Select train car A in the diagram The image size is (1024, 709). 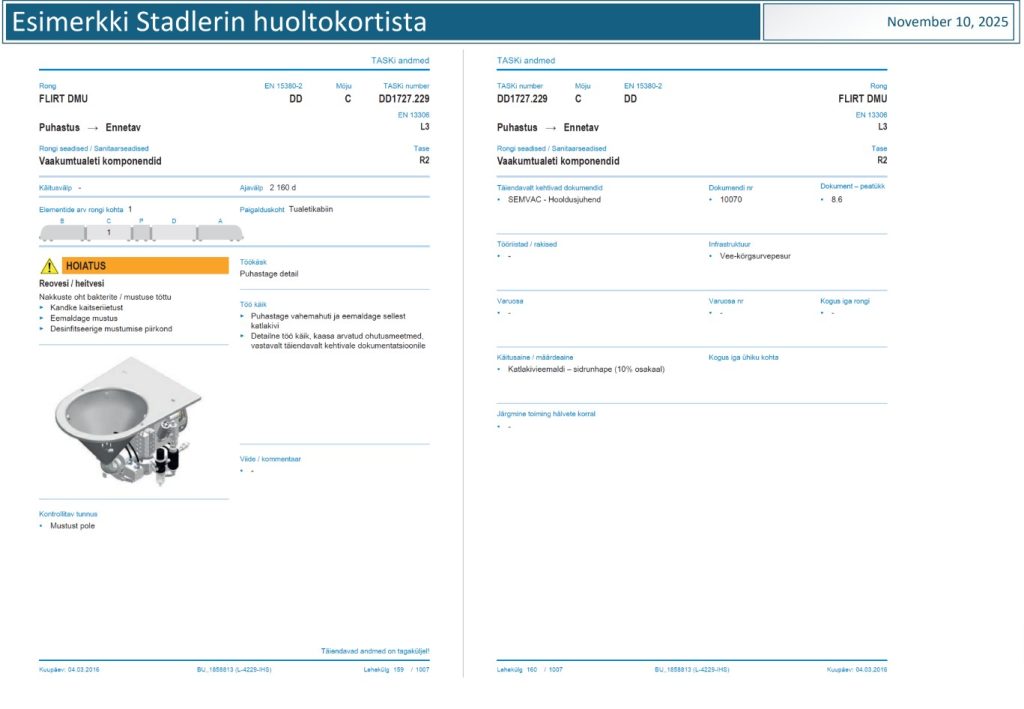219,232
